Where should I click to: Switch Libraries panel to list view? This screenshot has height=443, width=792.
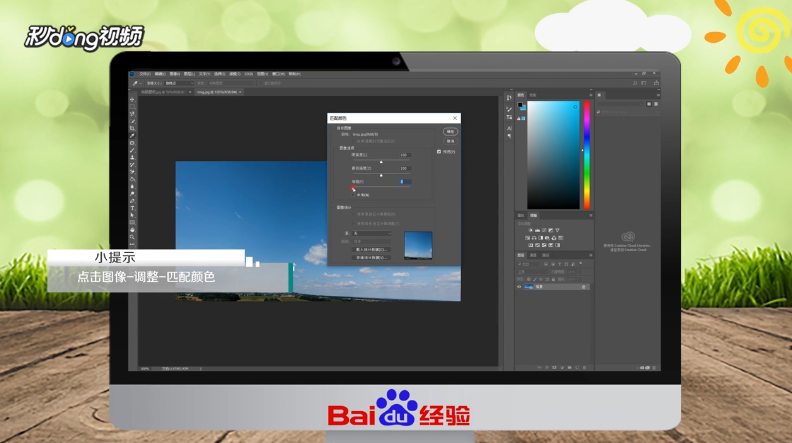656,104
